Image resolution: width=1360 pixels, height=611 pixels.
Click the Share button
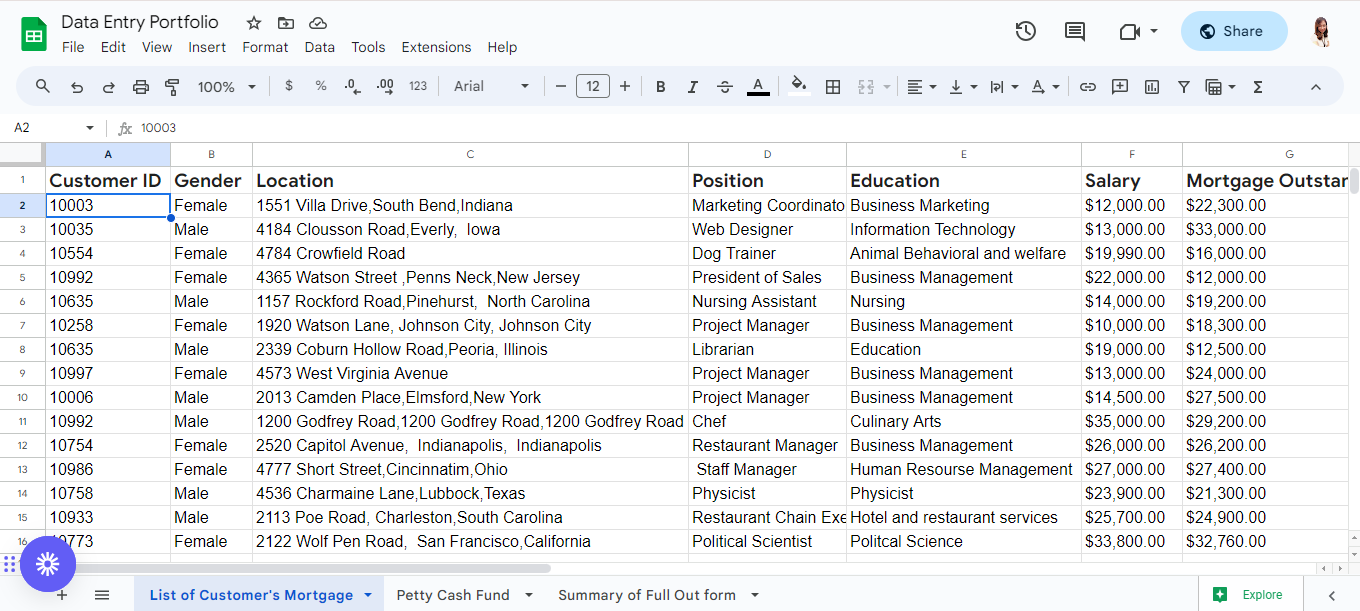coord(1234,31)
